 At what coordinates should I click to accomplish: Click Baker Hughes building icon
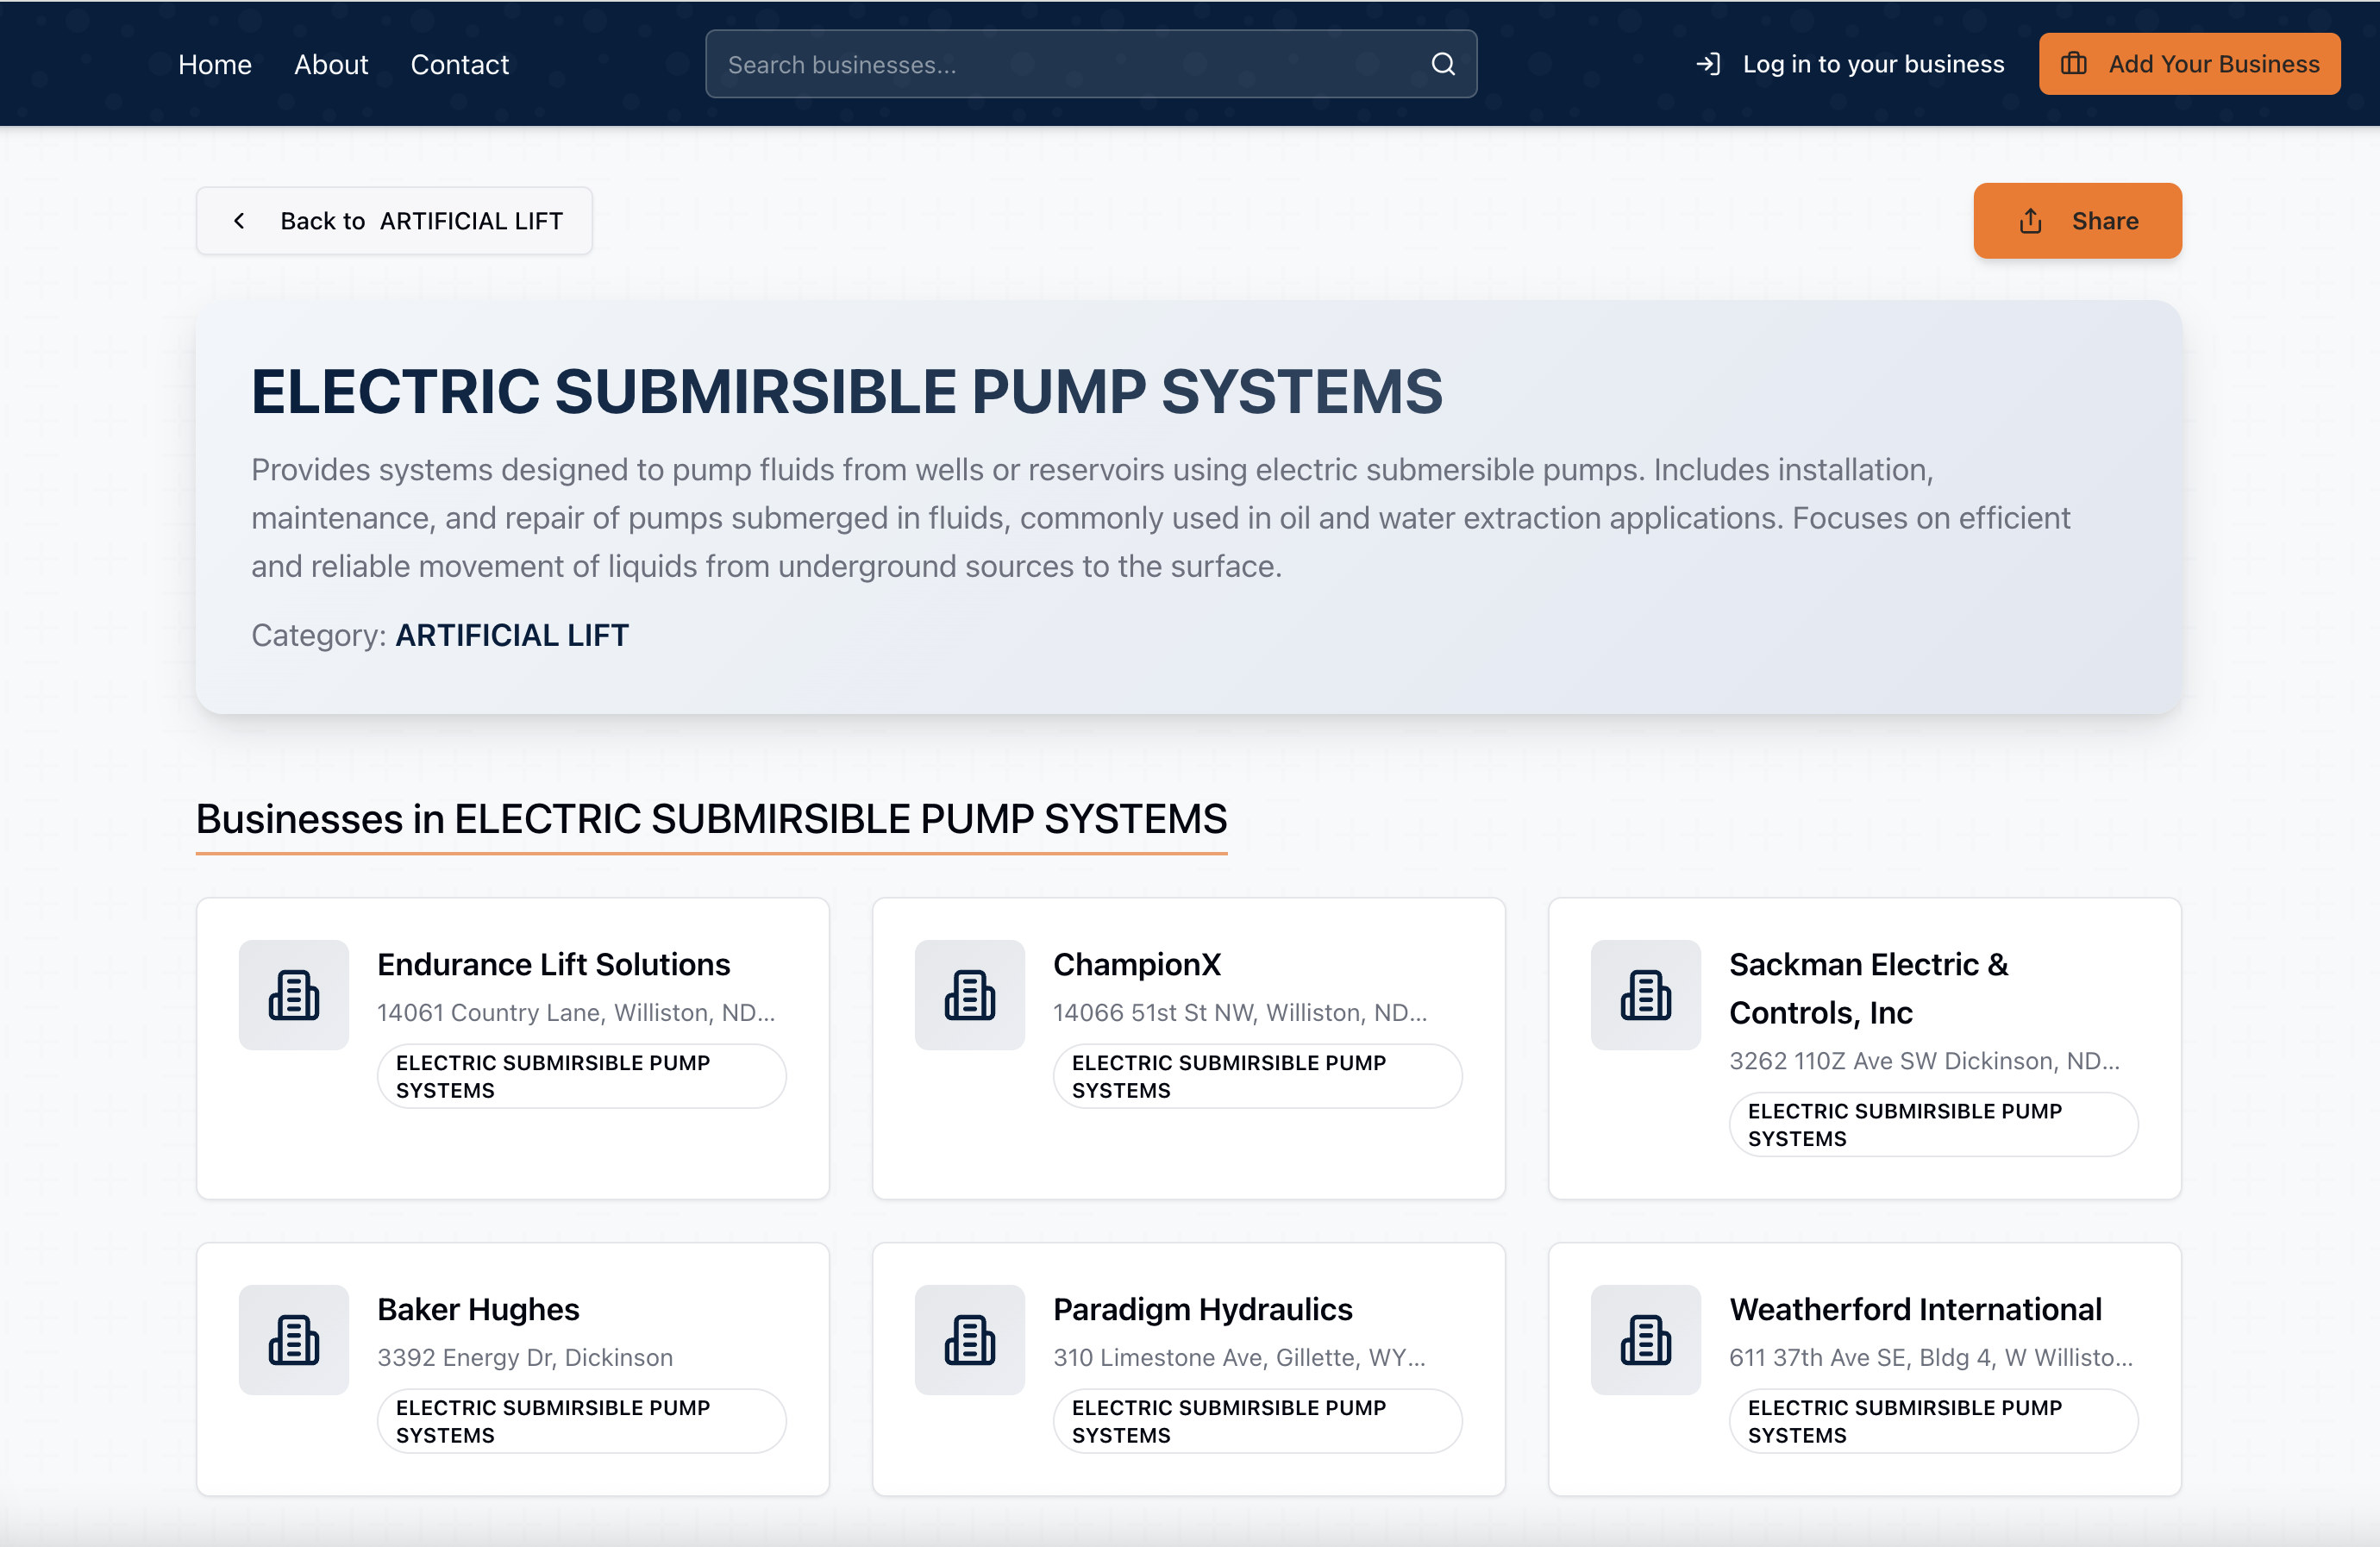[293, 1340]
